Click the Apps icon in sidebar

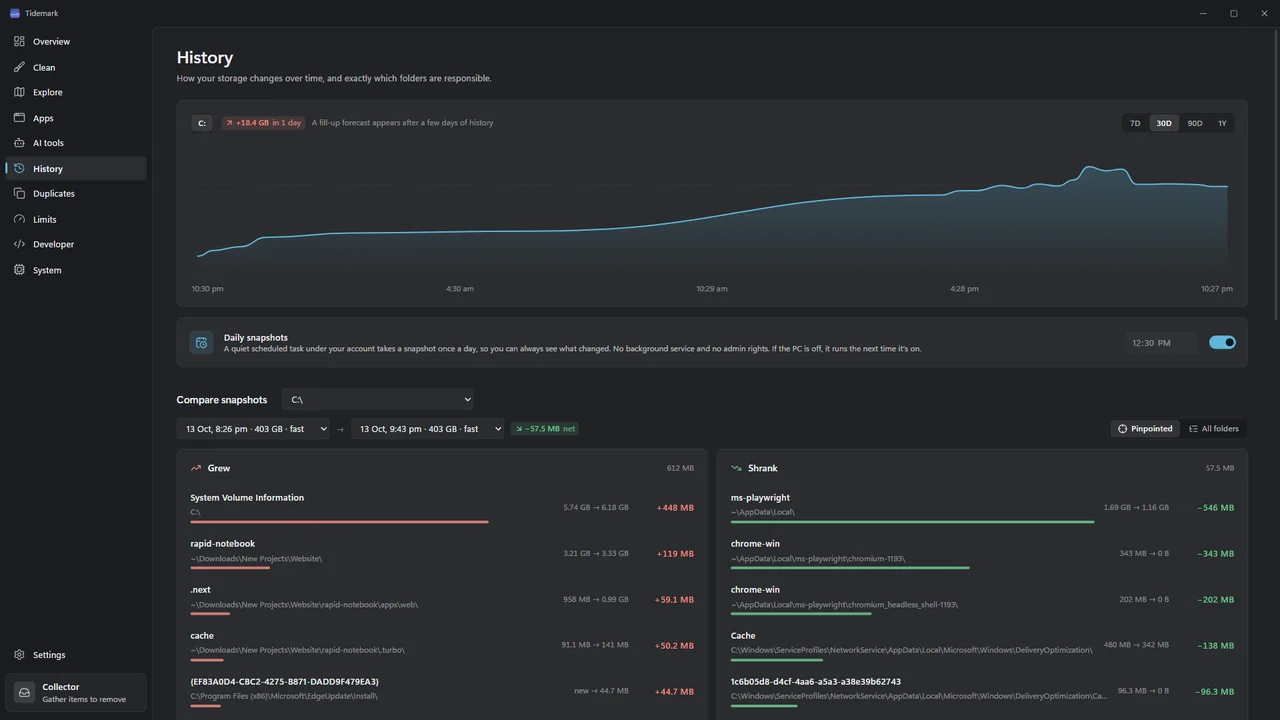pyautogui.click(x=19, y=118)
